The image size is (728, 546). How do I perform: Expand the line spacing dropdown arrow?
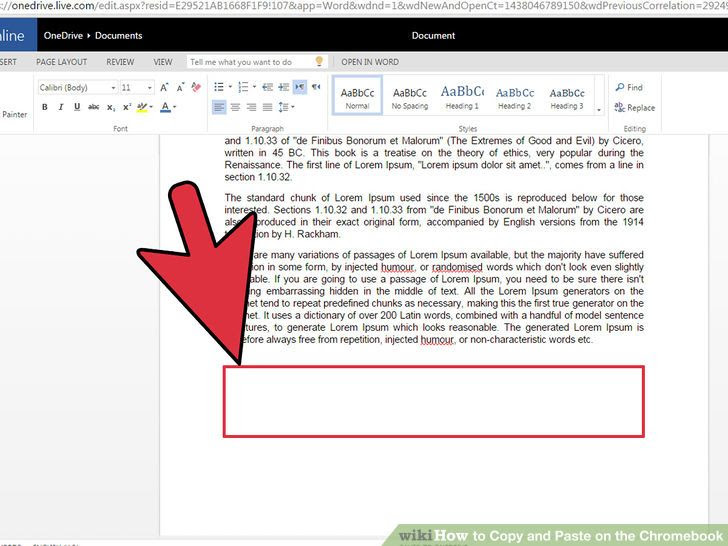coord(293,107)
